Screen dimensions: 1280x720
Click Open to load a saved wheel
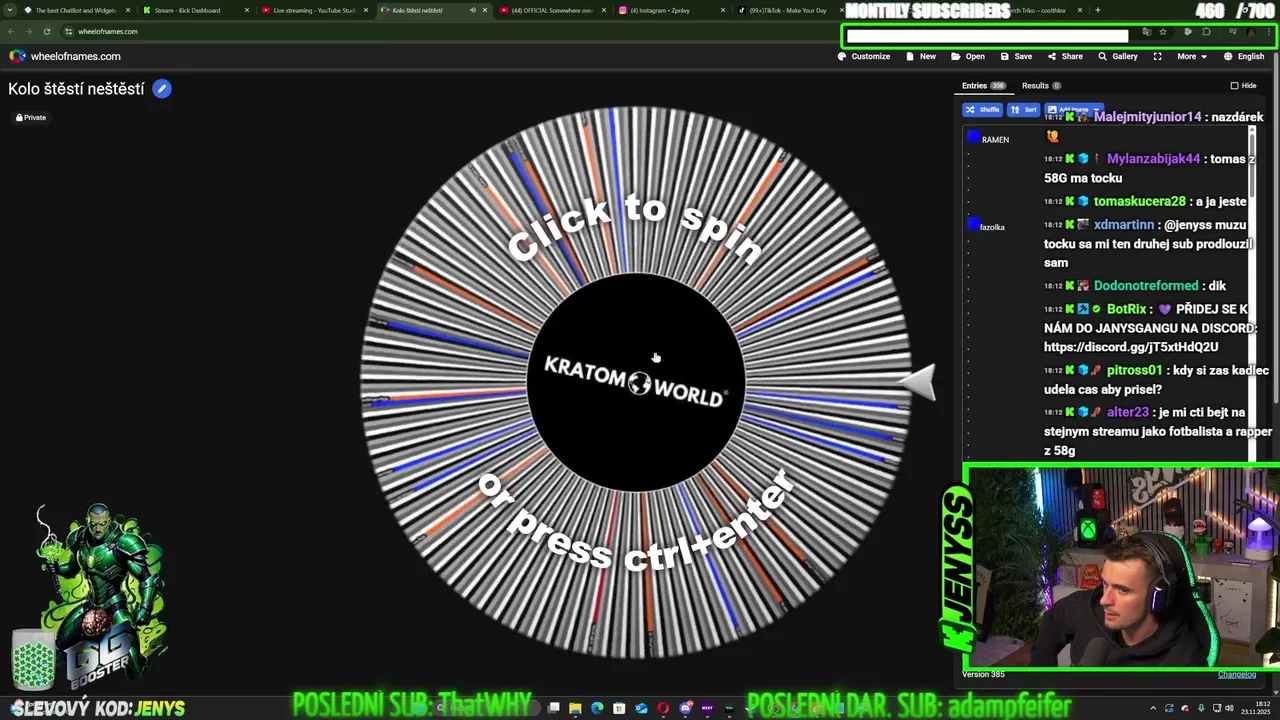tap(968, 56)
